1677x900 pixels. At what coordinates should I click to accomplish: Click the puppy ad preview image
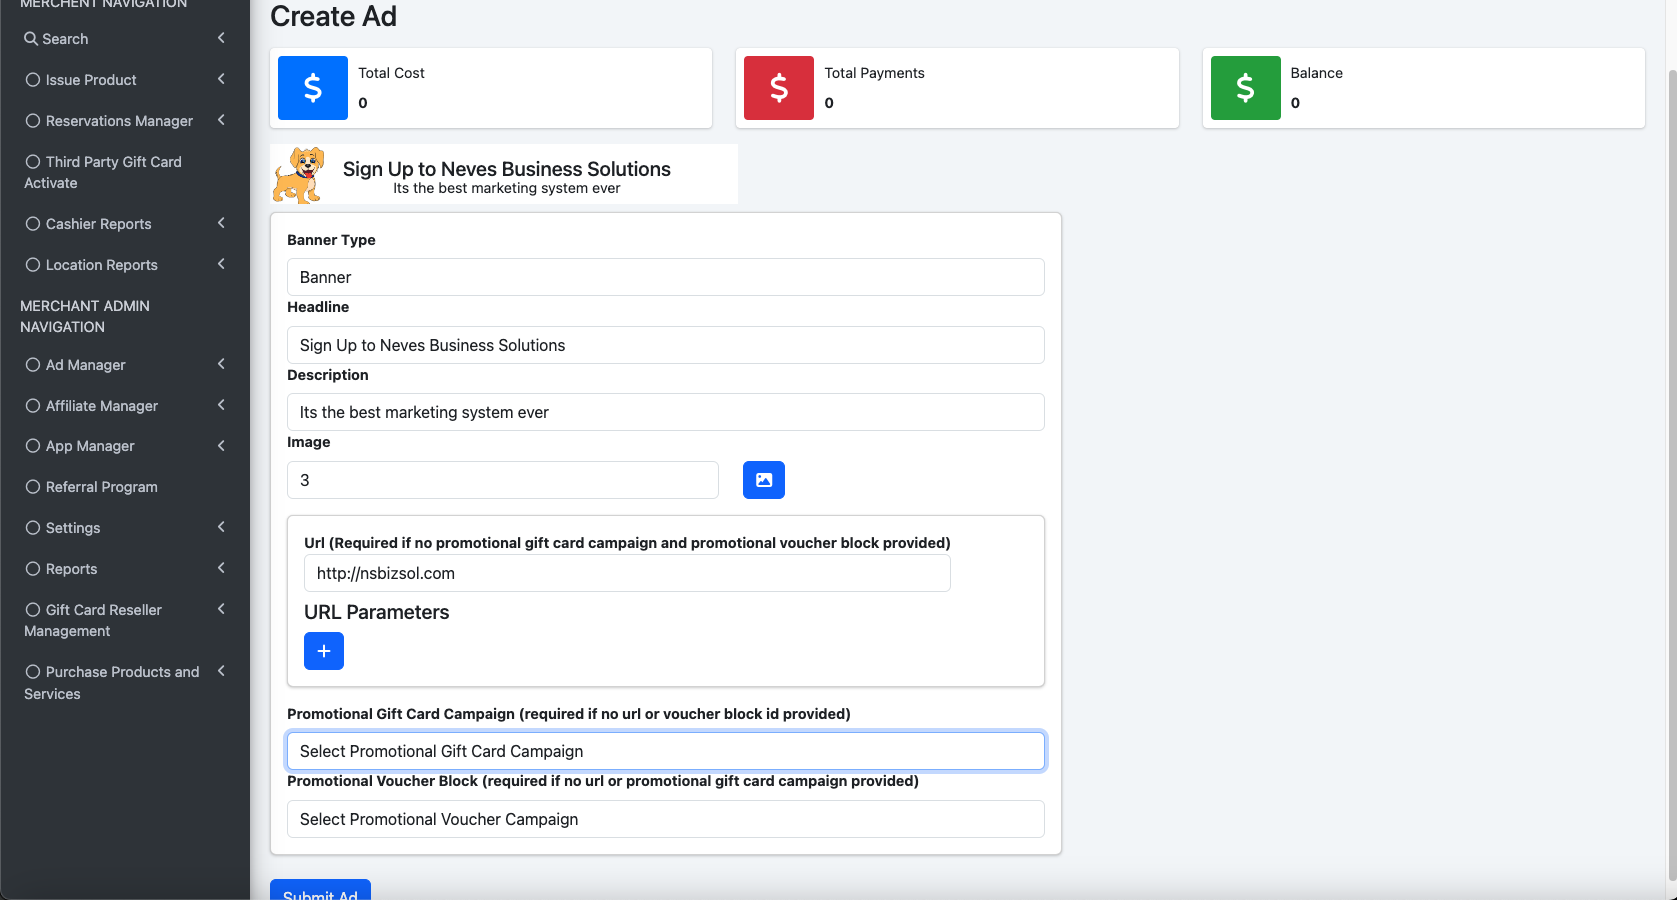pos(299,175)
